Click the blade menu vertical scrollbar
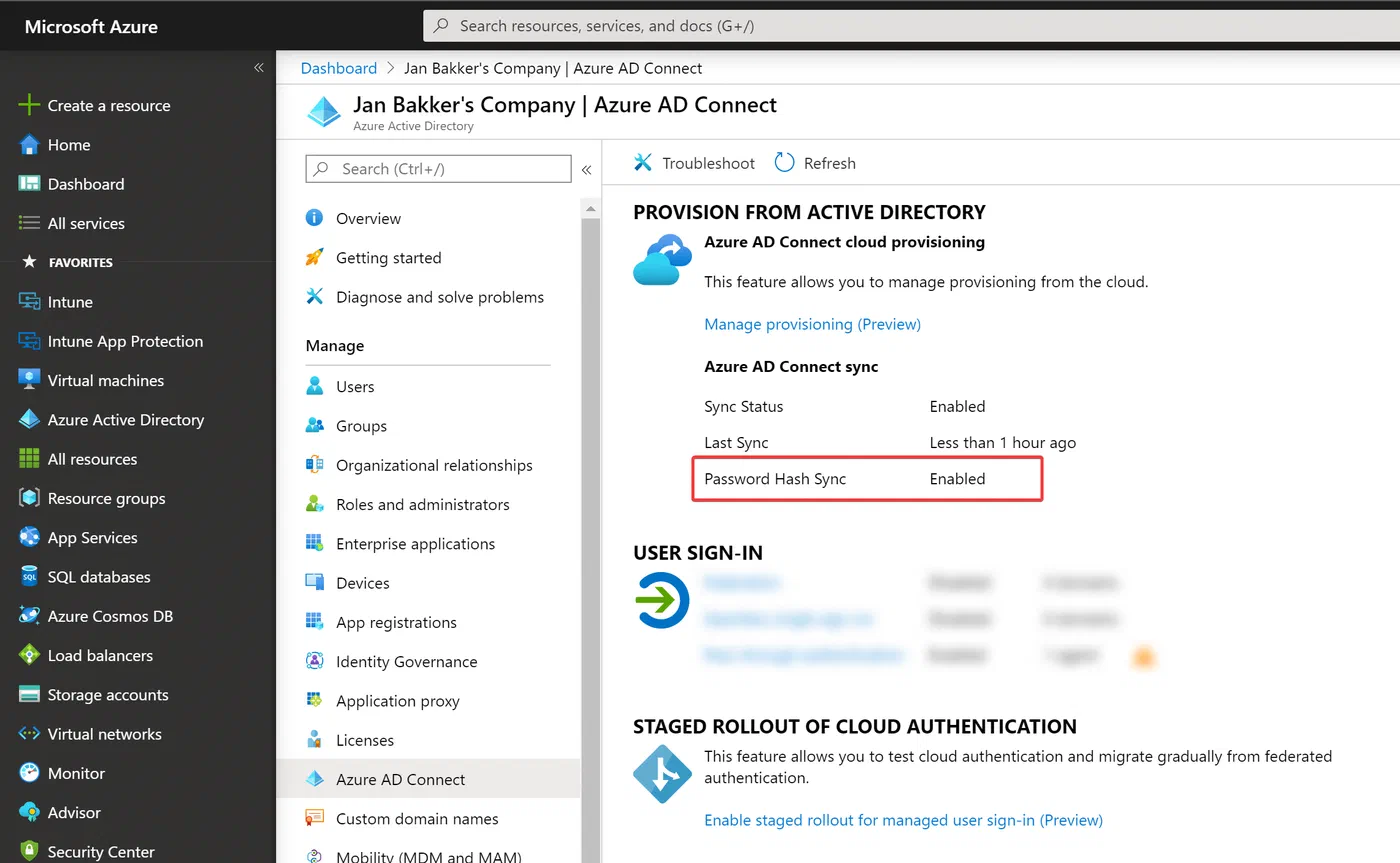Screen dimensions: 1400x863 [x=590, y=530]
